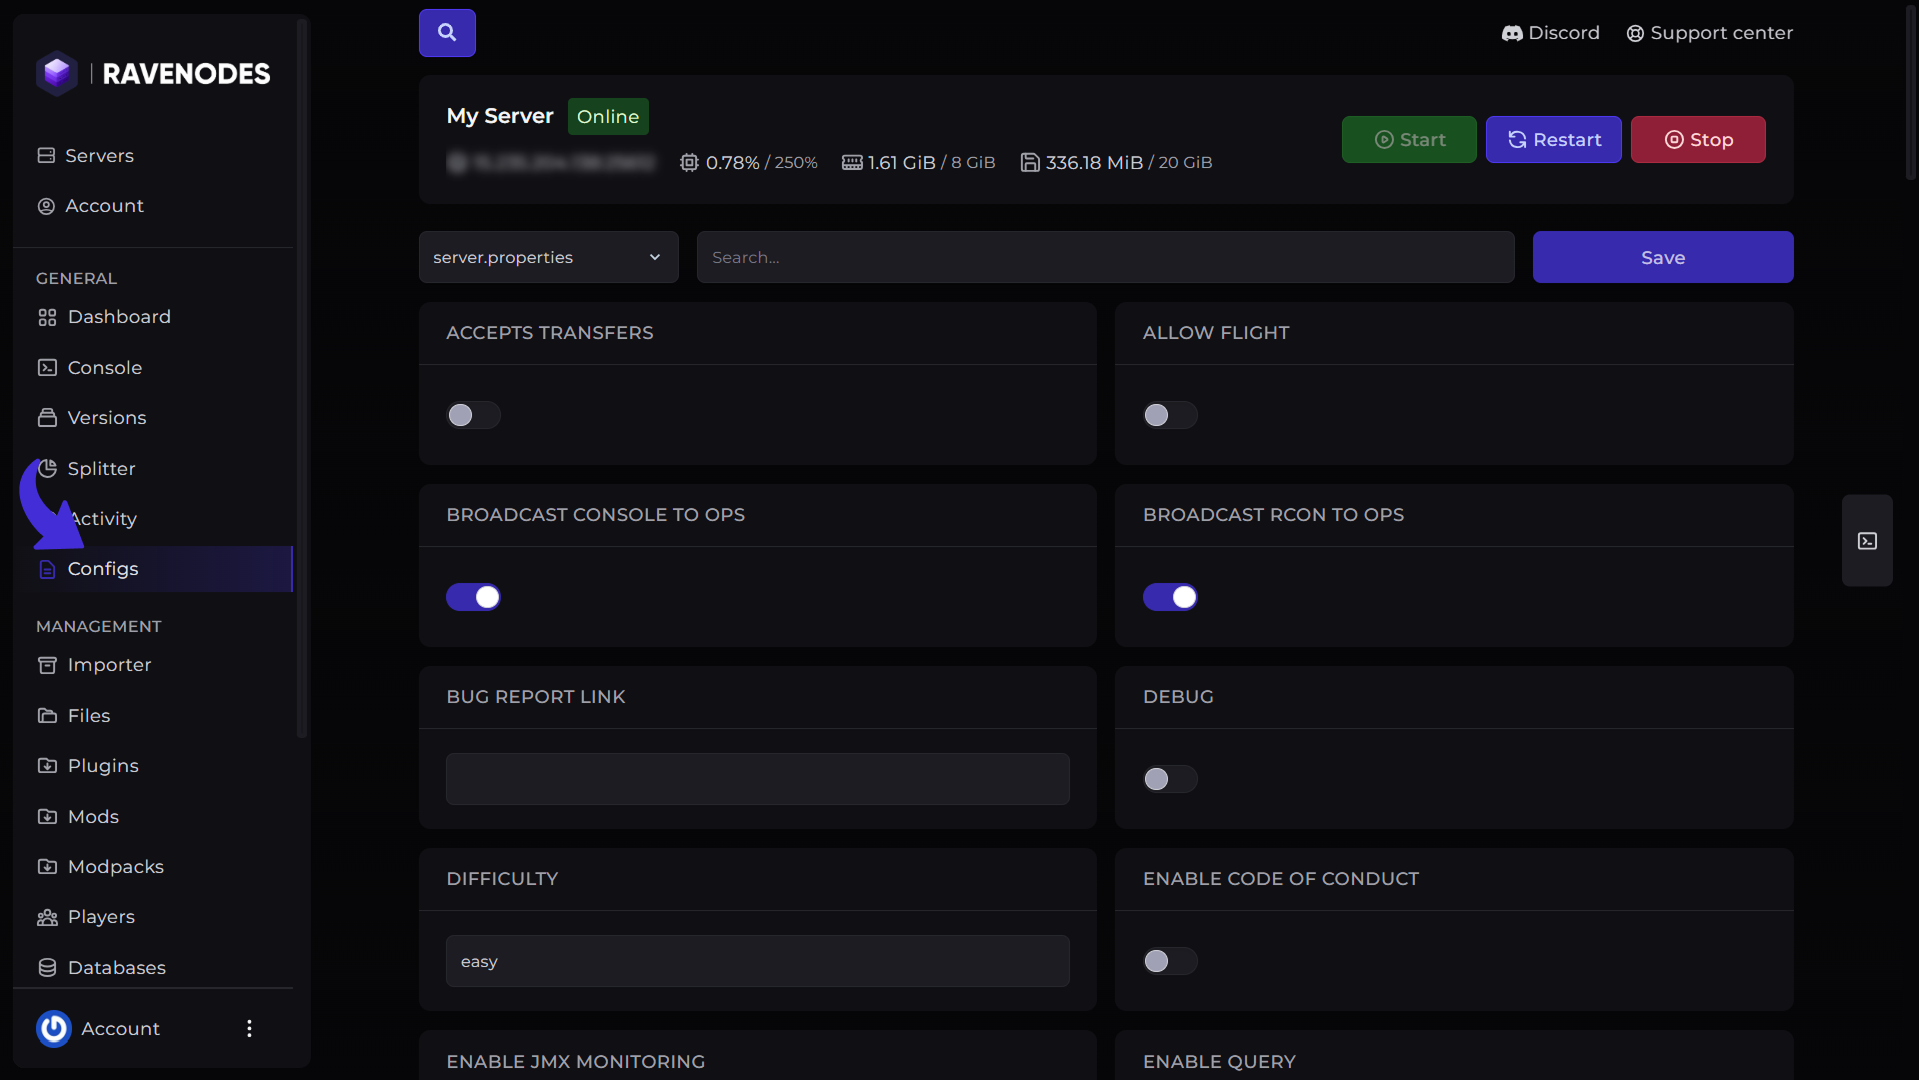Focus the config Search field
1919x1080 pixels.
1105,257
